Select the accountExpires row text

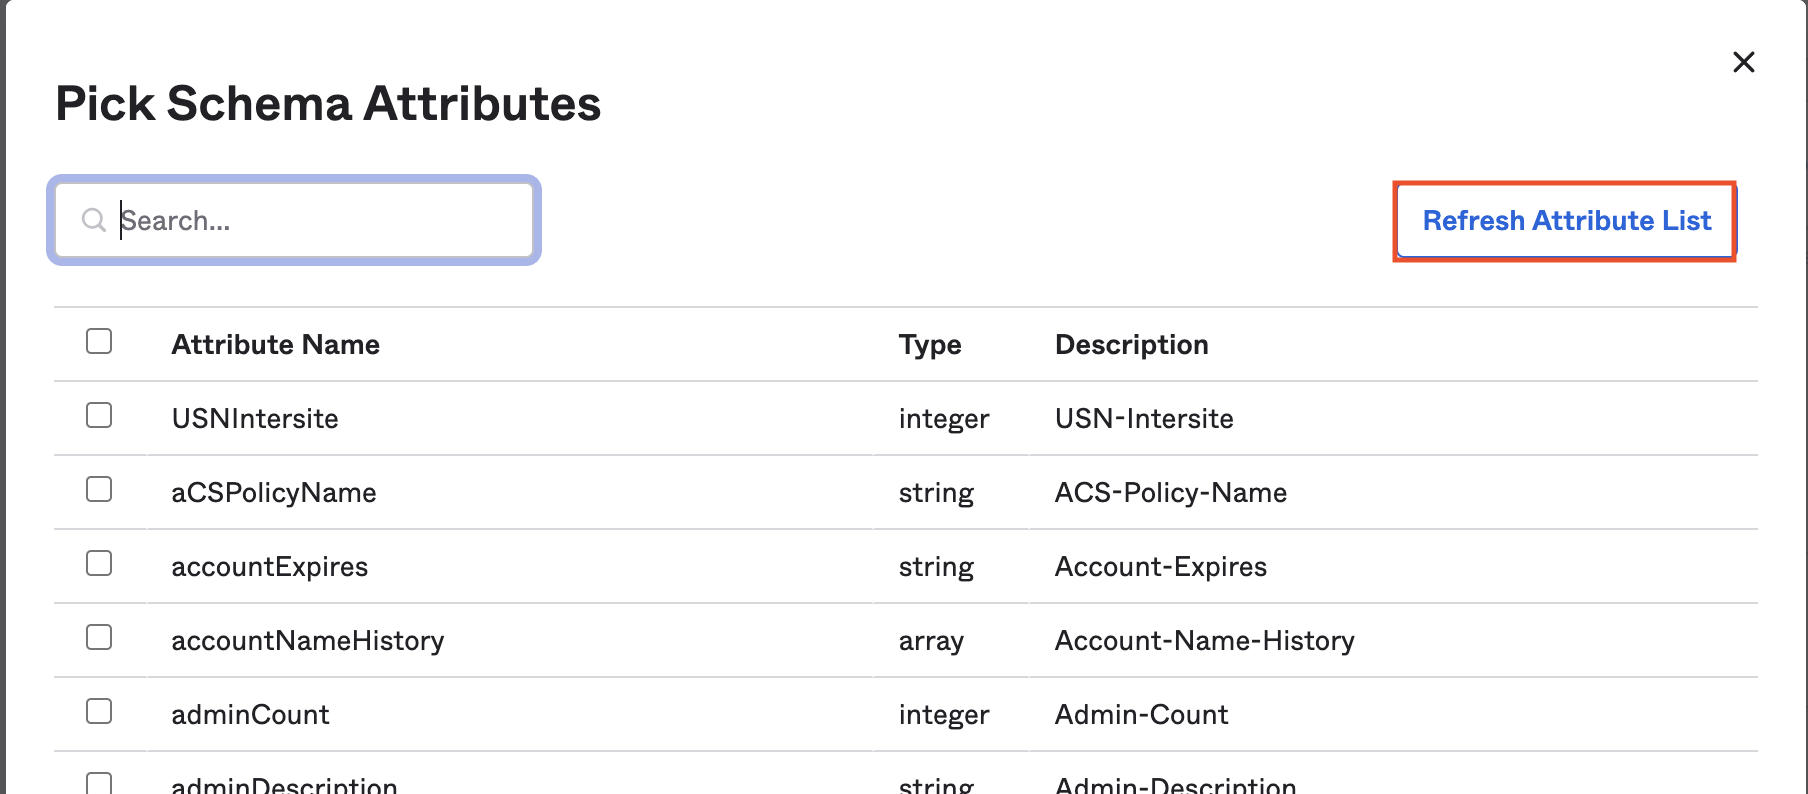tap(269, 567)
